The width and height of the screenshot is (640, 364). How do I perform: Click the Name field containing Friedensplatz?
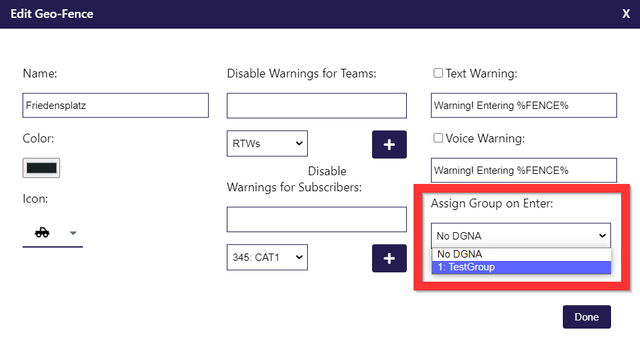click(x=116, y=106)
